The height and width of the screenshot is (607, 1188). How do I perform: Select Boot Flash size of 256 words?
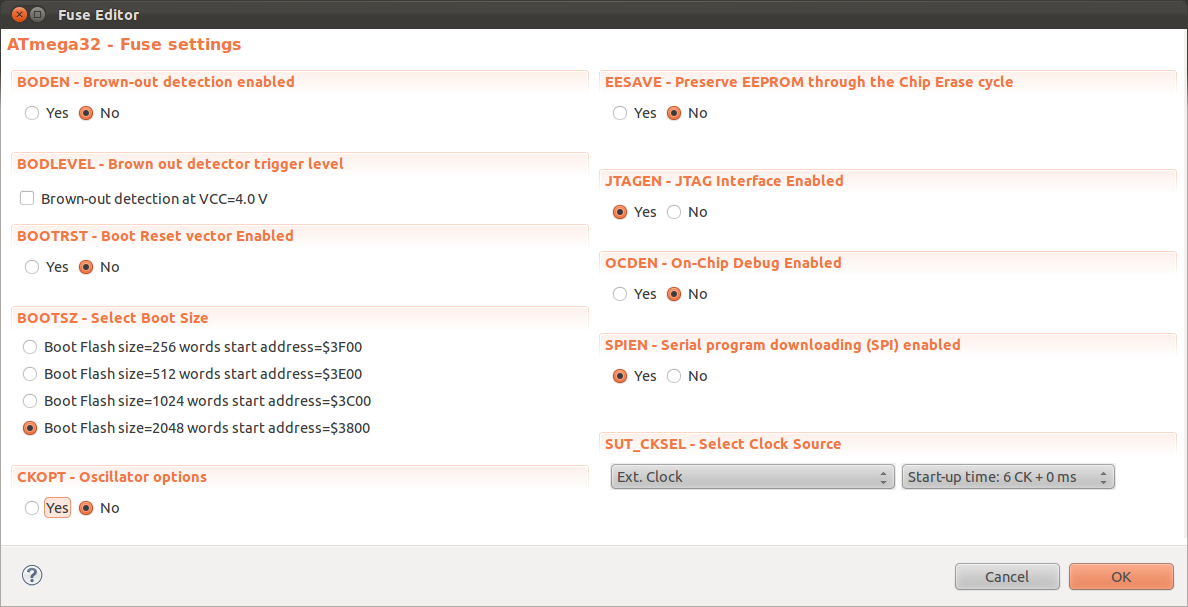30,347
